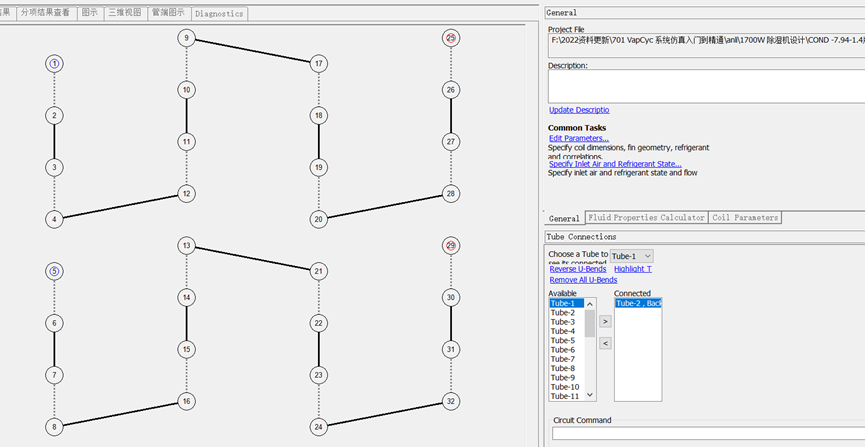This screenshot has width=865, height=447.
Task: Click tube node 7
Action: [x=54, y=375]
